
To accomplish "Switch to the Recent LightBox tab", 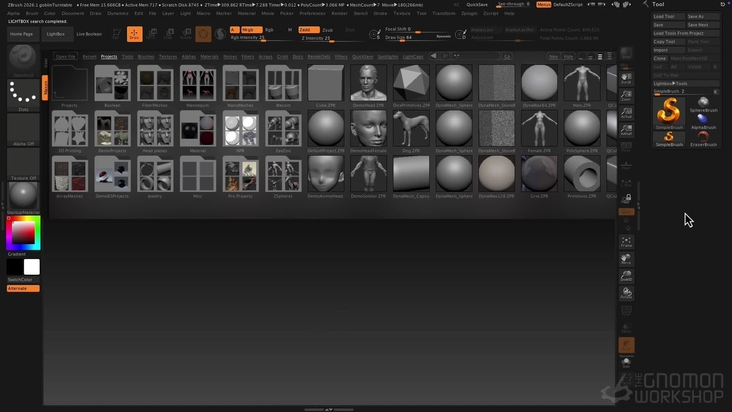I will tap(89, 57).
